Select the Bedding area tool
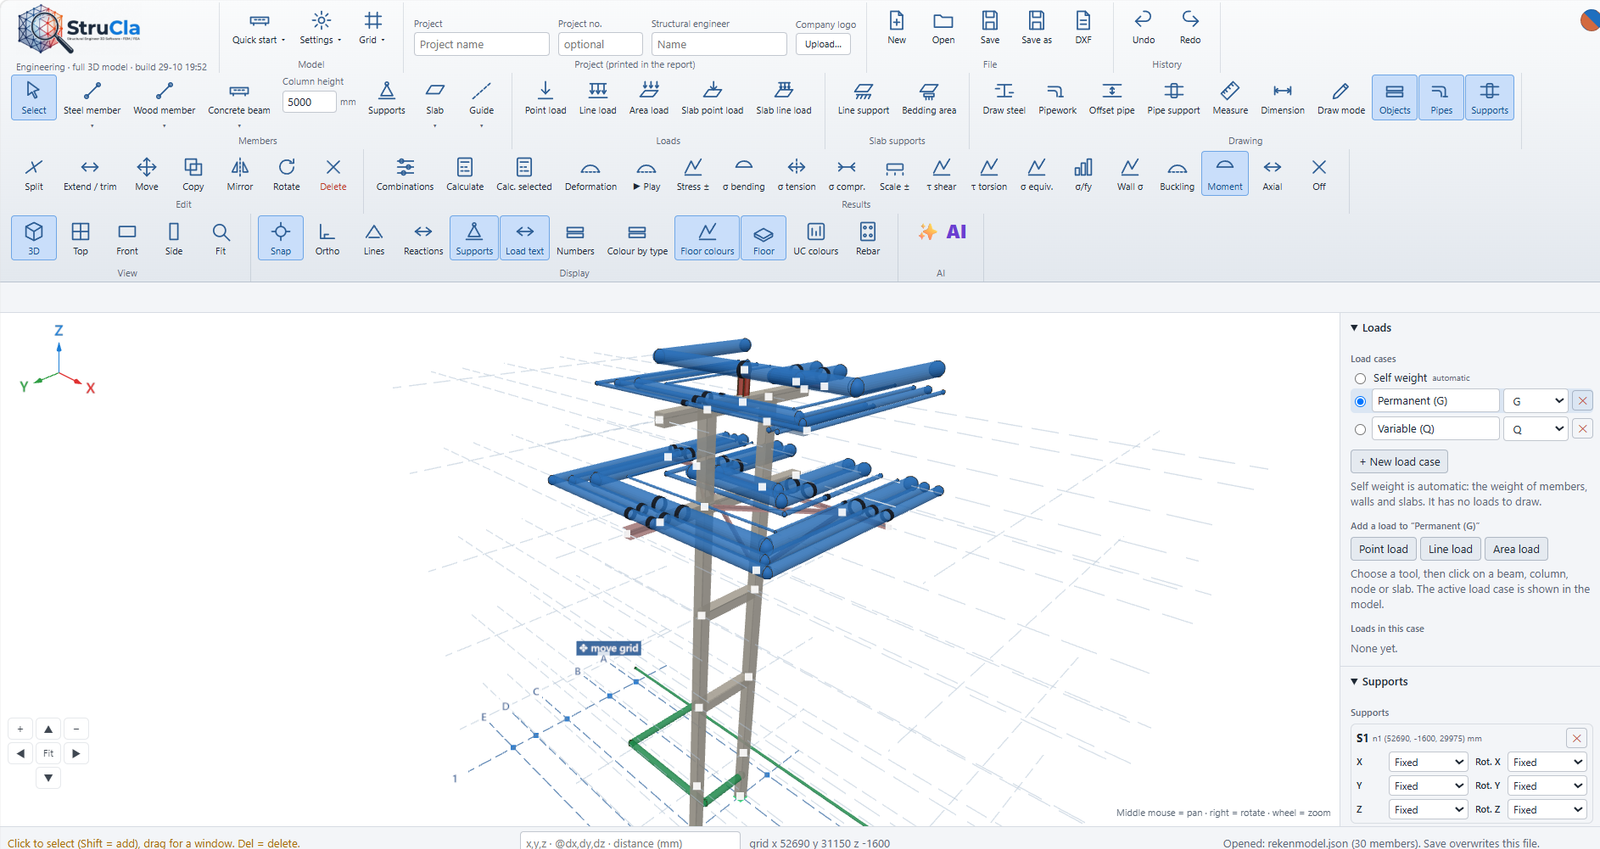Image resolution: width=1600 pixels, height=849 pixels. [929, 98]
